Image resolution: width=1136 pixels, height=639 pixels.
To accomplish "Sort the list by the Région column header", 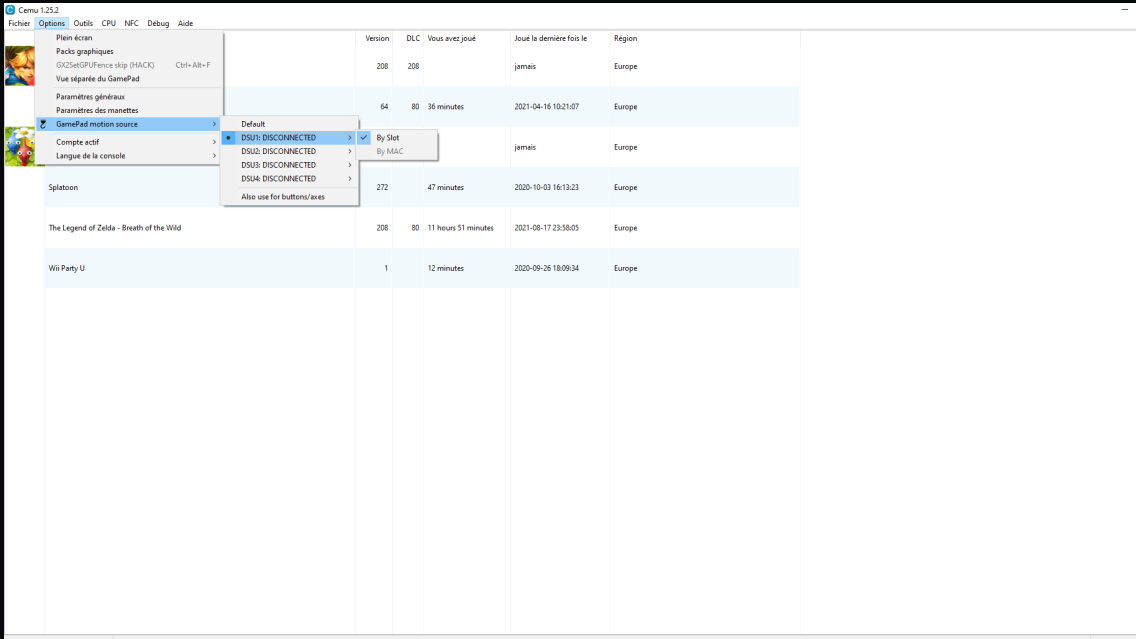I will point(625,39).
